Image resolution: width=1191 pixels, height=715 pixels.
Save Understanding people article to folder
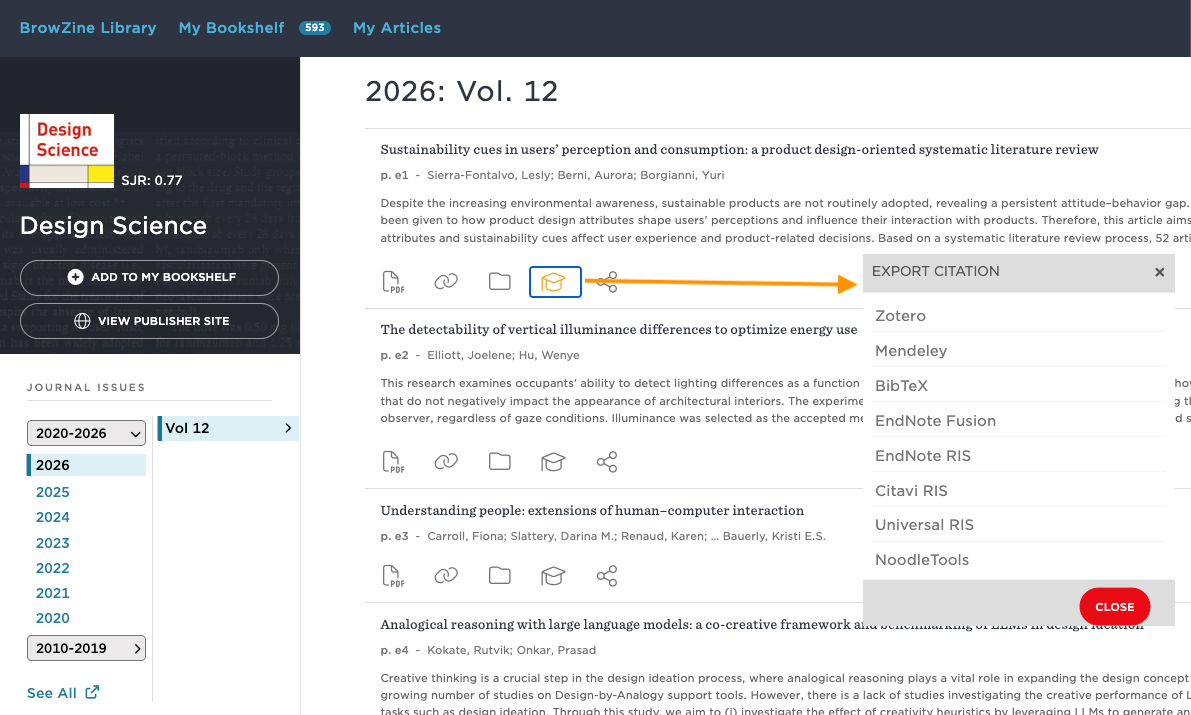coord(499,576)
